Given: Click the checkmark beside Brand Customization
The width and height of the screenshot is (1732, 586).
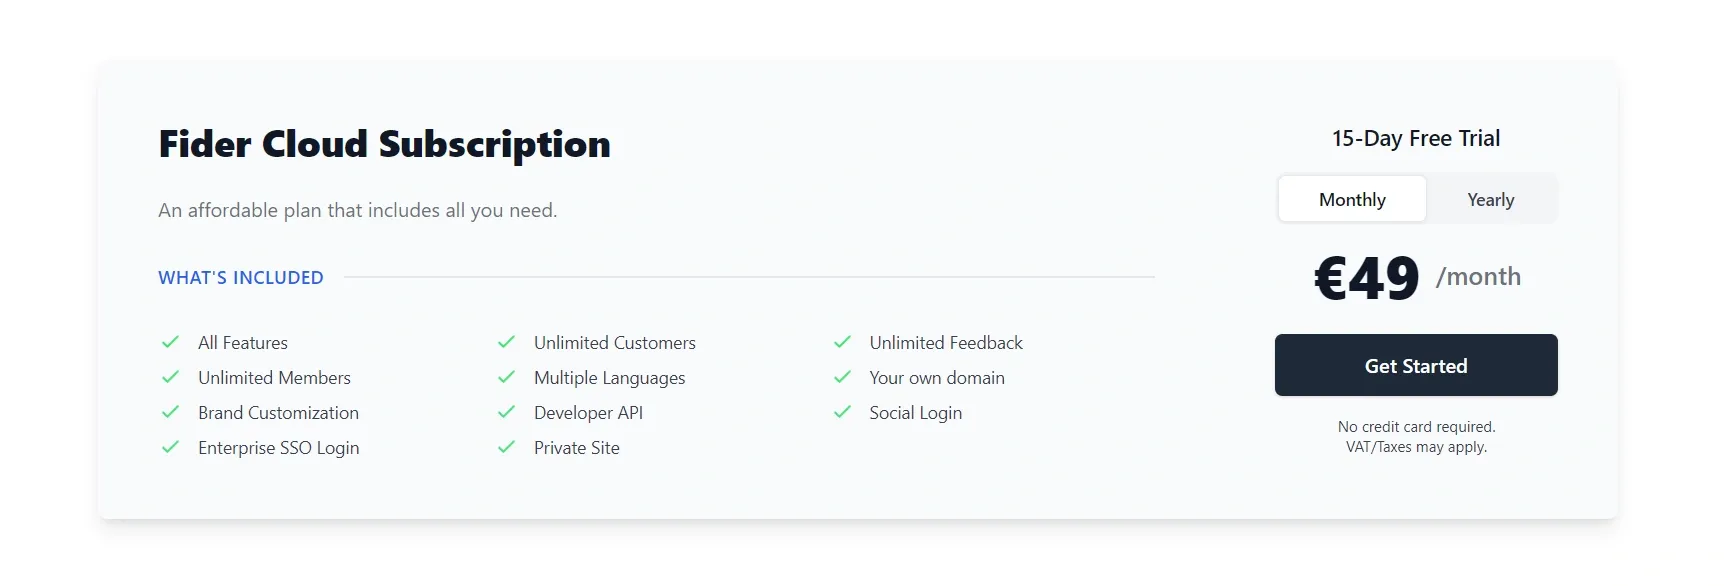Looking at the screenshot, I should 170,413.
